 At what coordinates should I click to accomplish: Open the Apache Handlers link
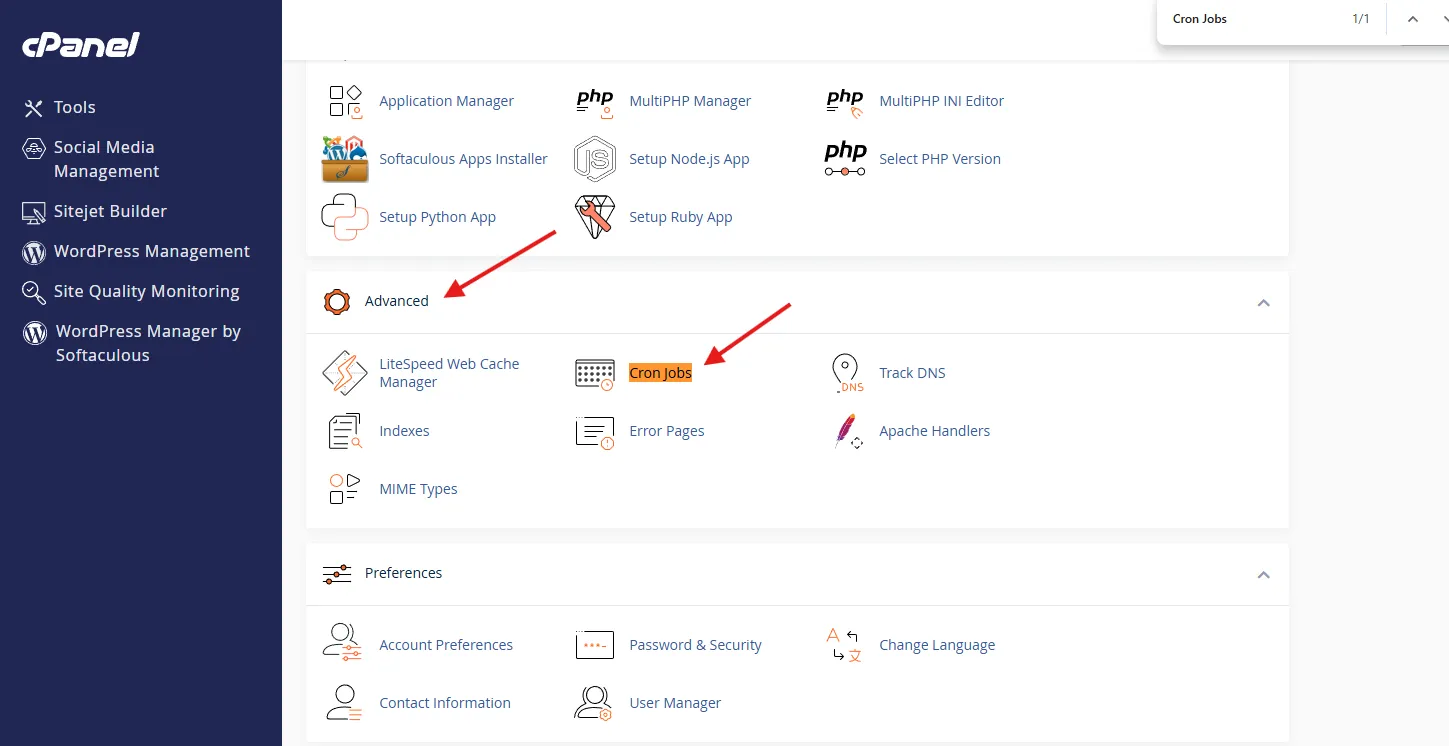point(935,431)
